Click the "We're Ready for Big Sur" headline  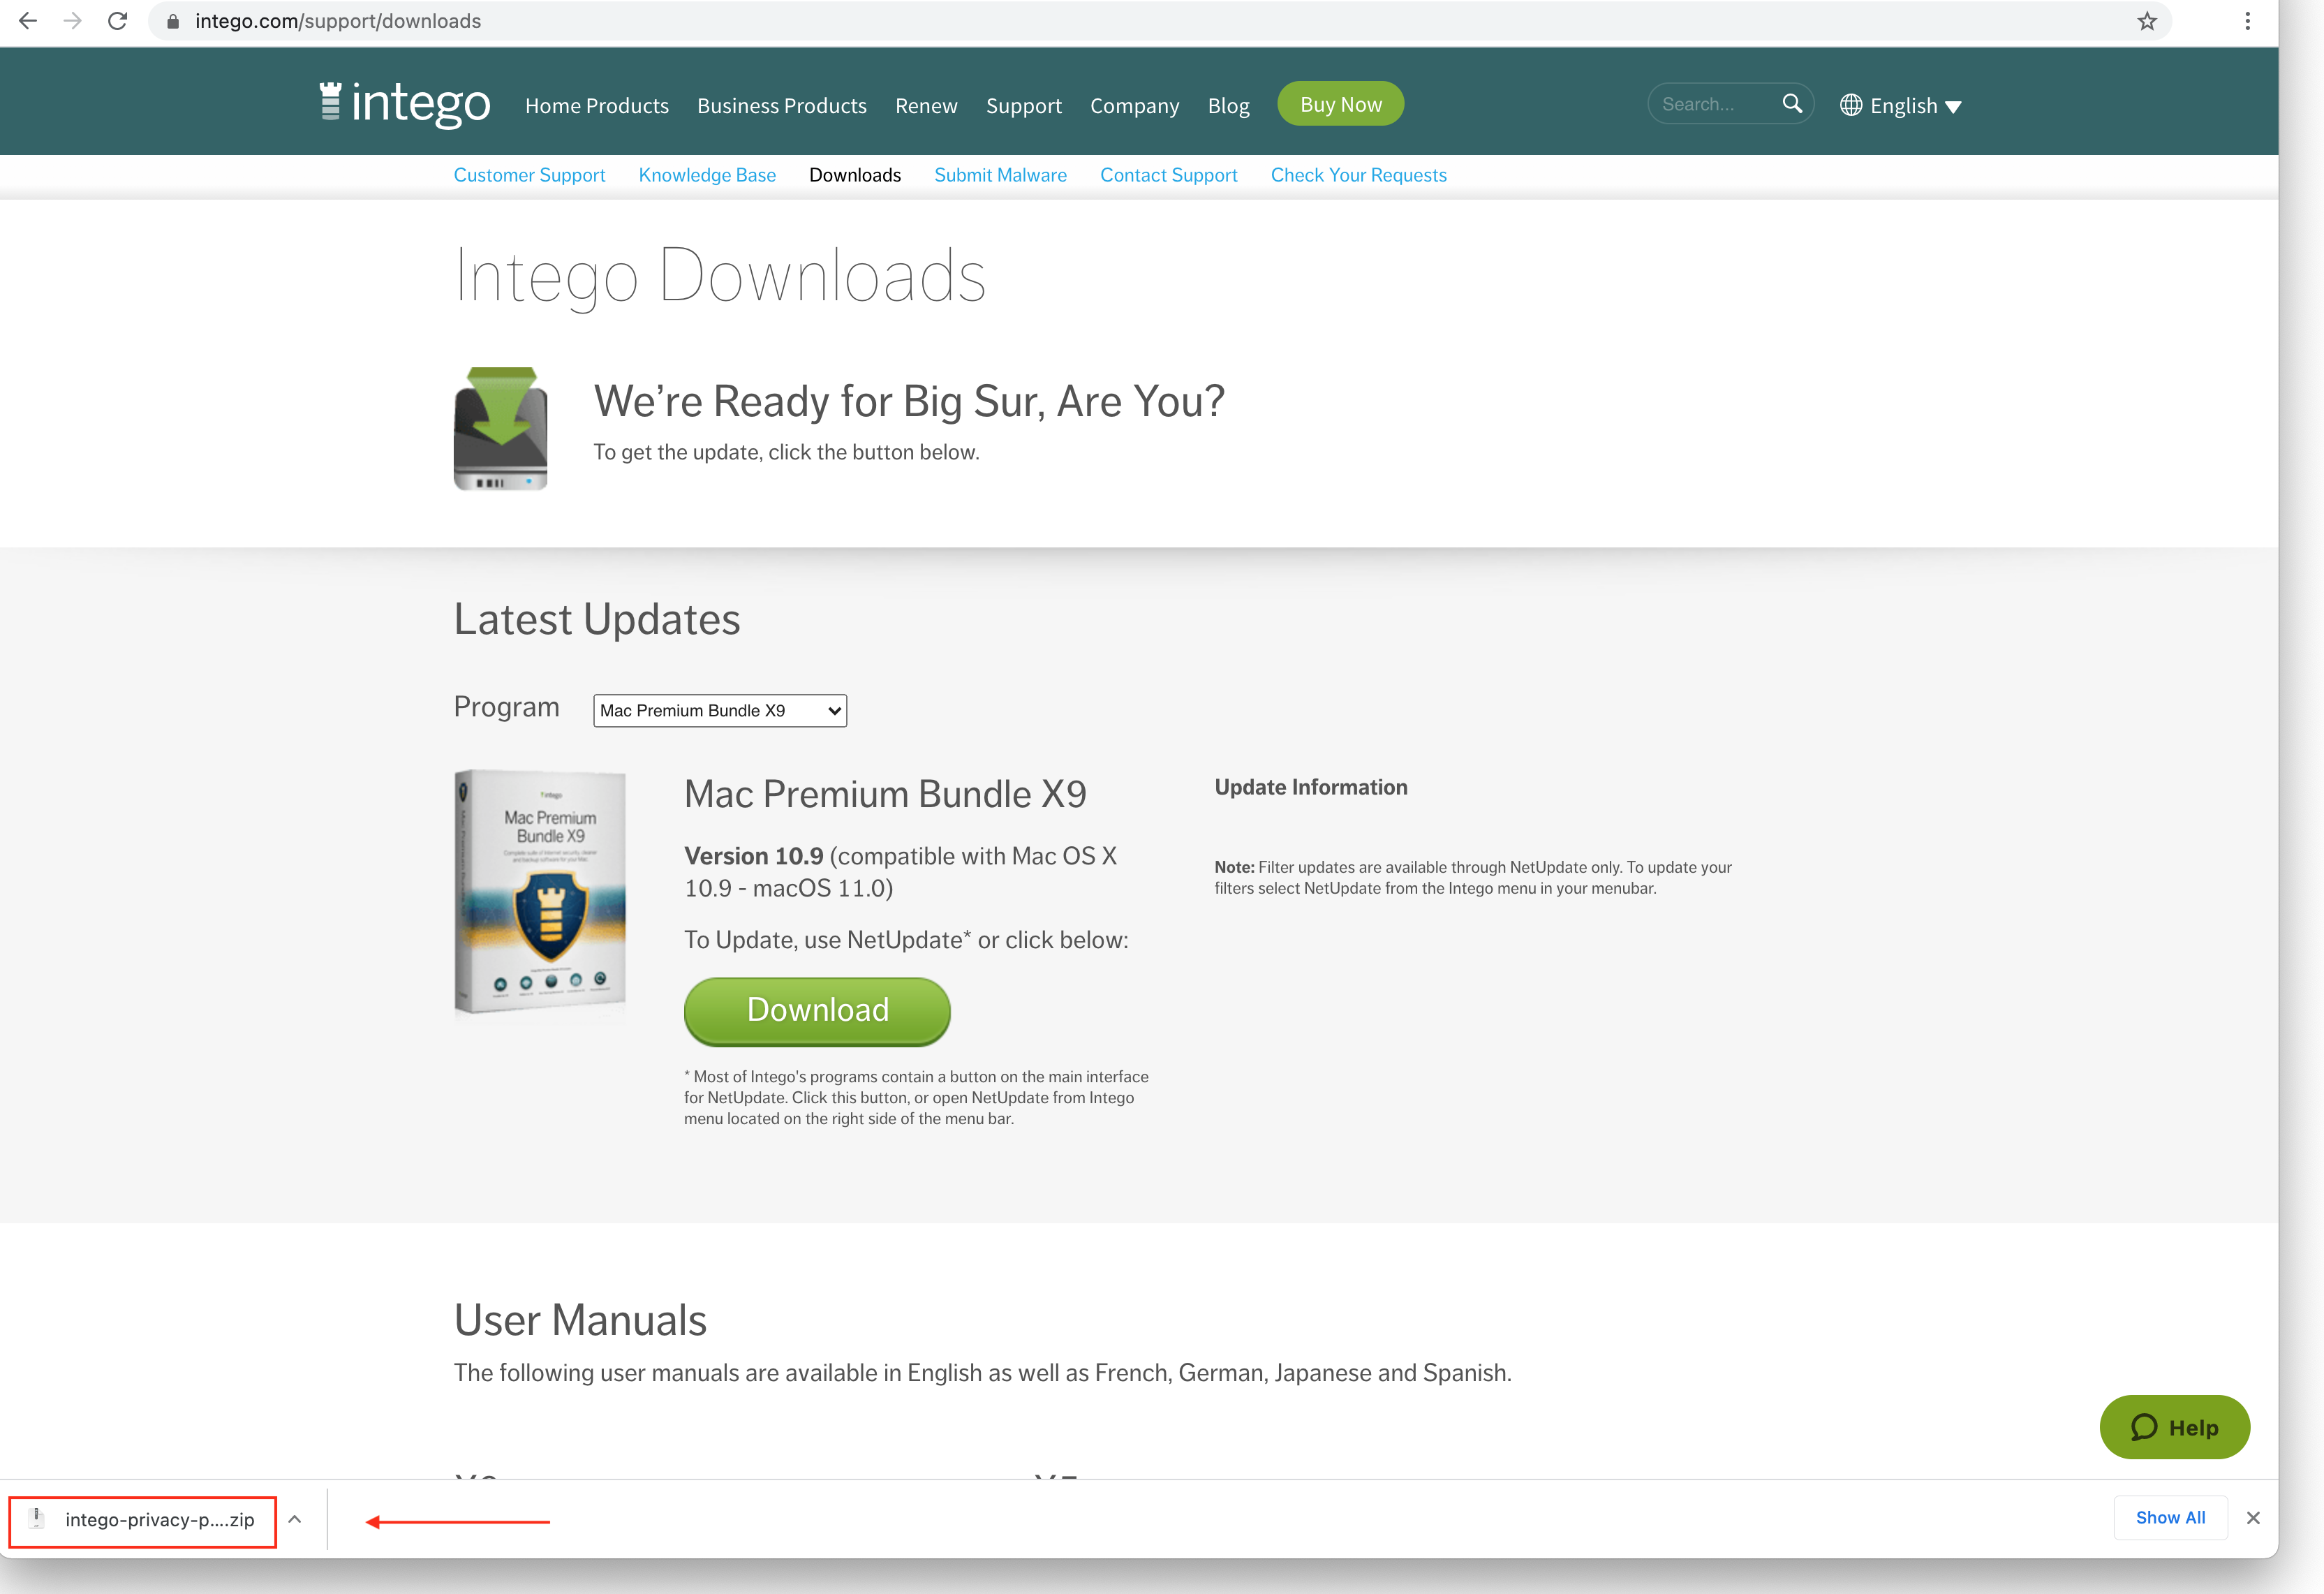click(909, 401)
